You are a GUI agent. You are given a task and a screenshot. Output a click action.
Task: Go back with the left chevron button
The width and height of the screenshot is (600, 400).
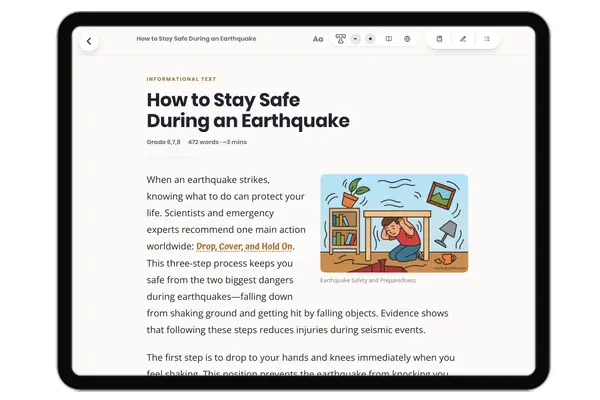tap(89, 41)
